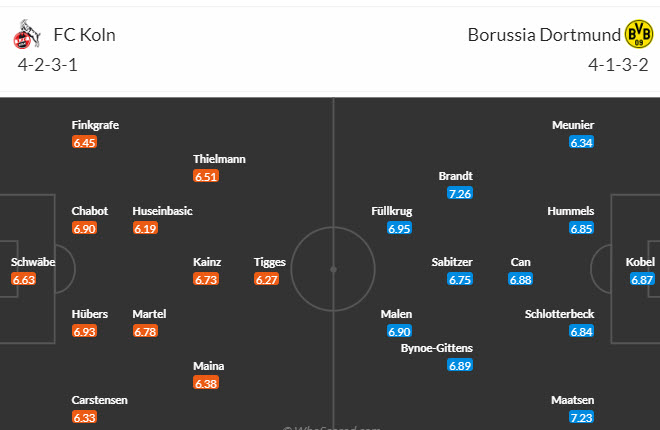Click player Füllkrug on the pitch
Image resolution: width=660 pixels, height=430 pixels.
tap(390, 211)
